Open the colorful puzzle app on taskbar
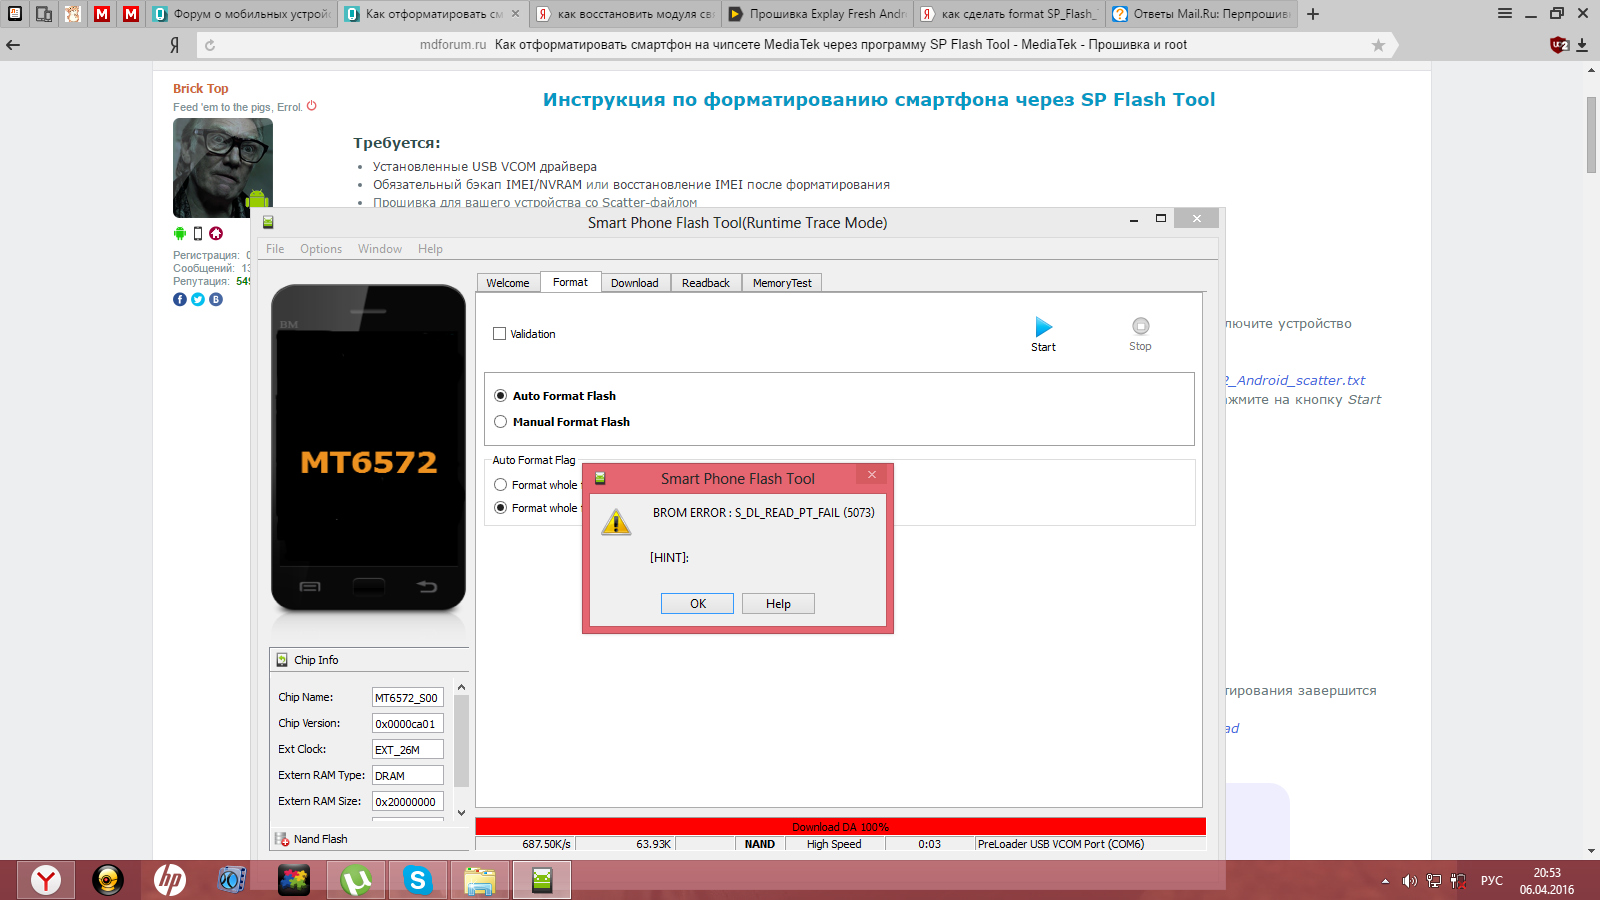 [294, 880]
